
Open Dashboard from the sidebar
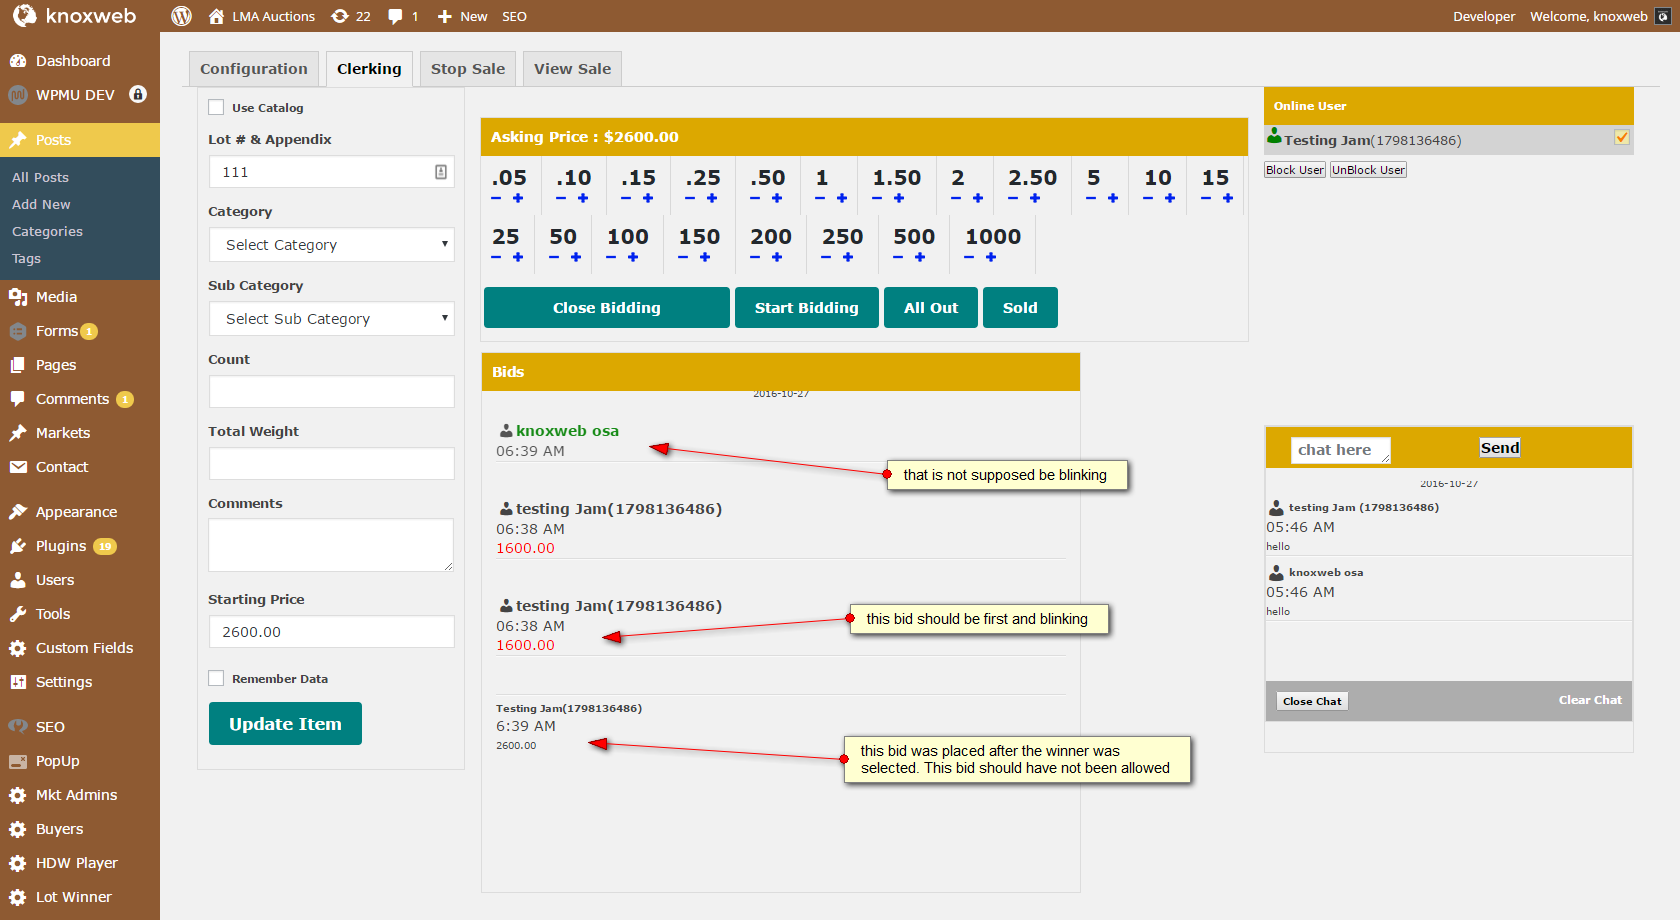(73, 61)
